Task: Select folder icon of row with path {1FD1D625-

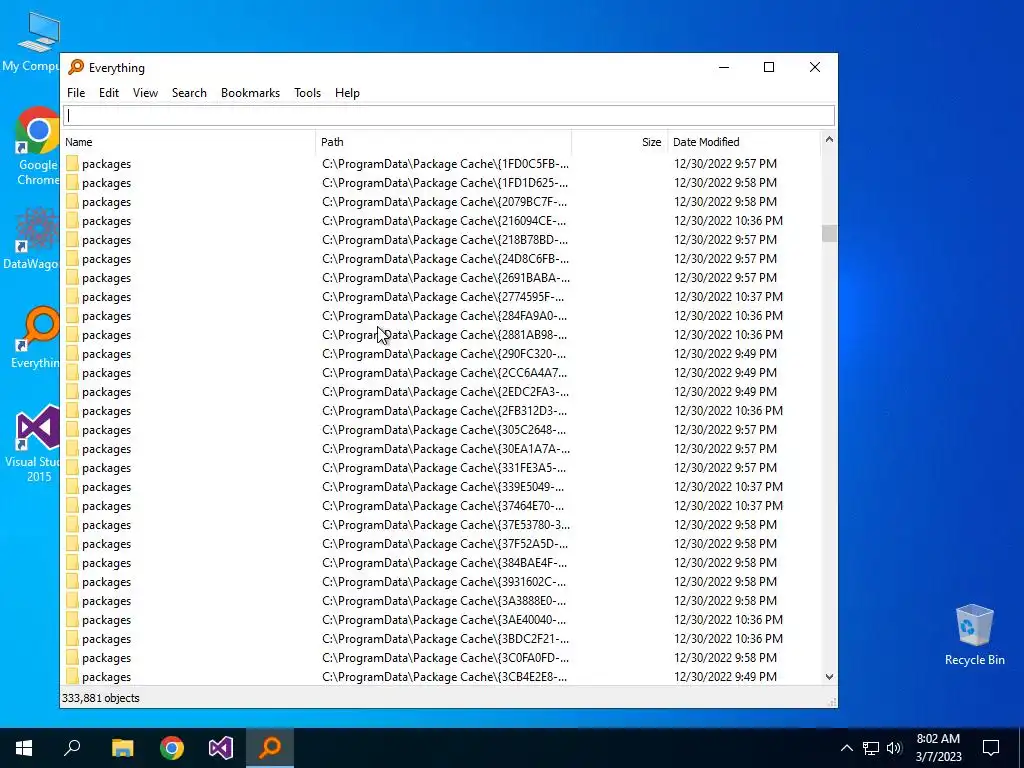Action: (72, 182)
